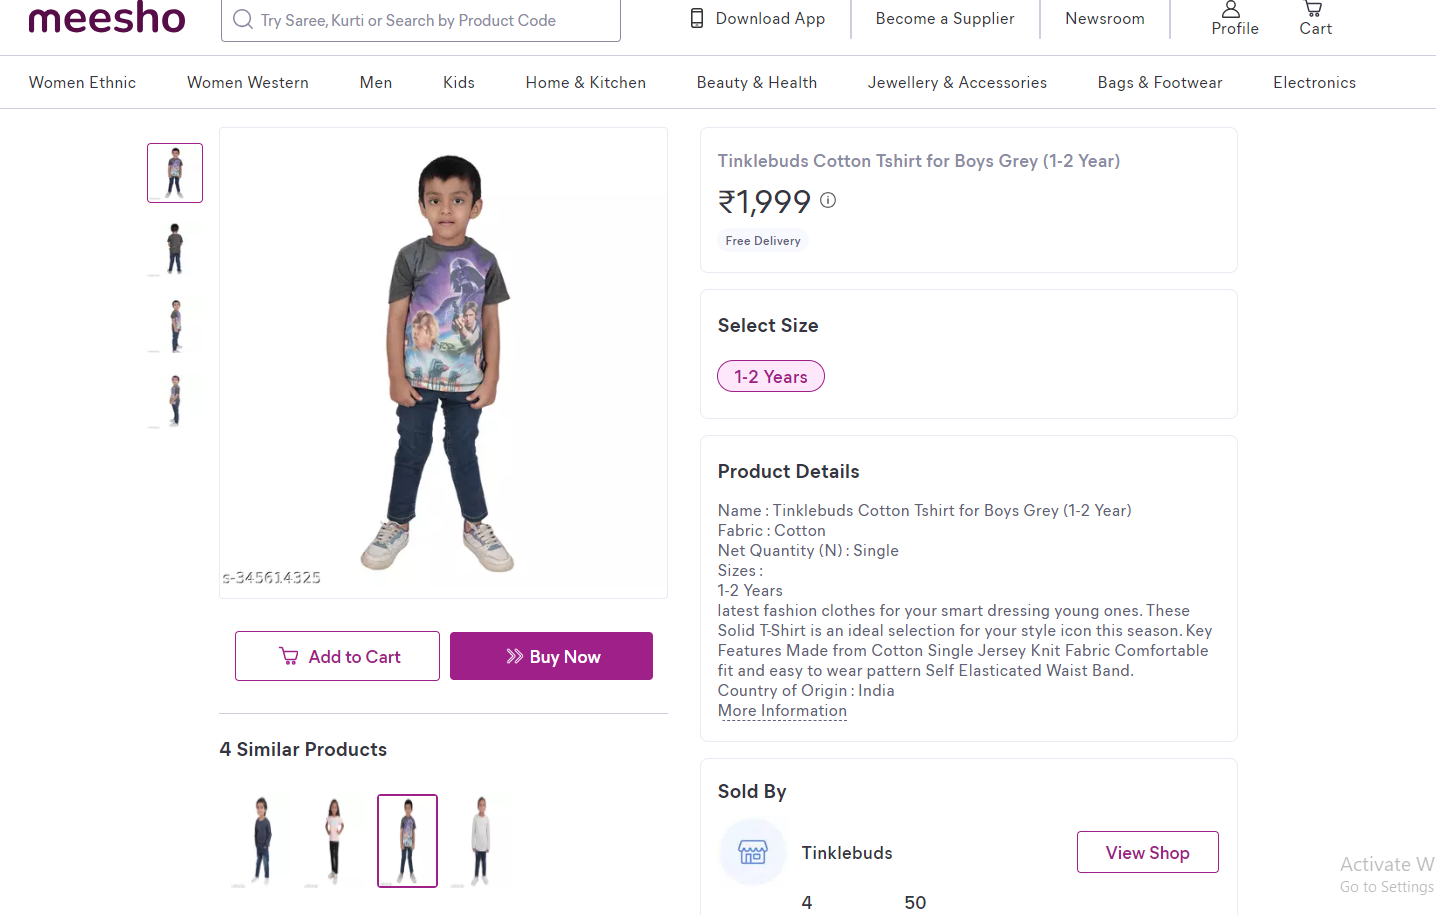
Task: Open Women Ethnic category menu
Action: 82,83
